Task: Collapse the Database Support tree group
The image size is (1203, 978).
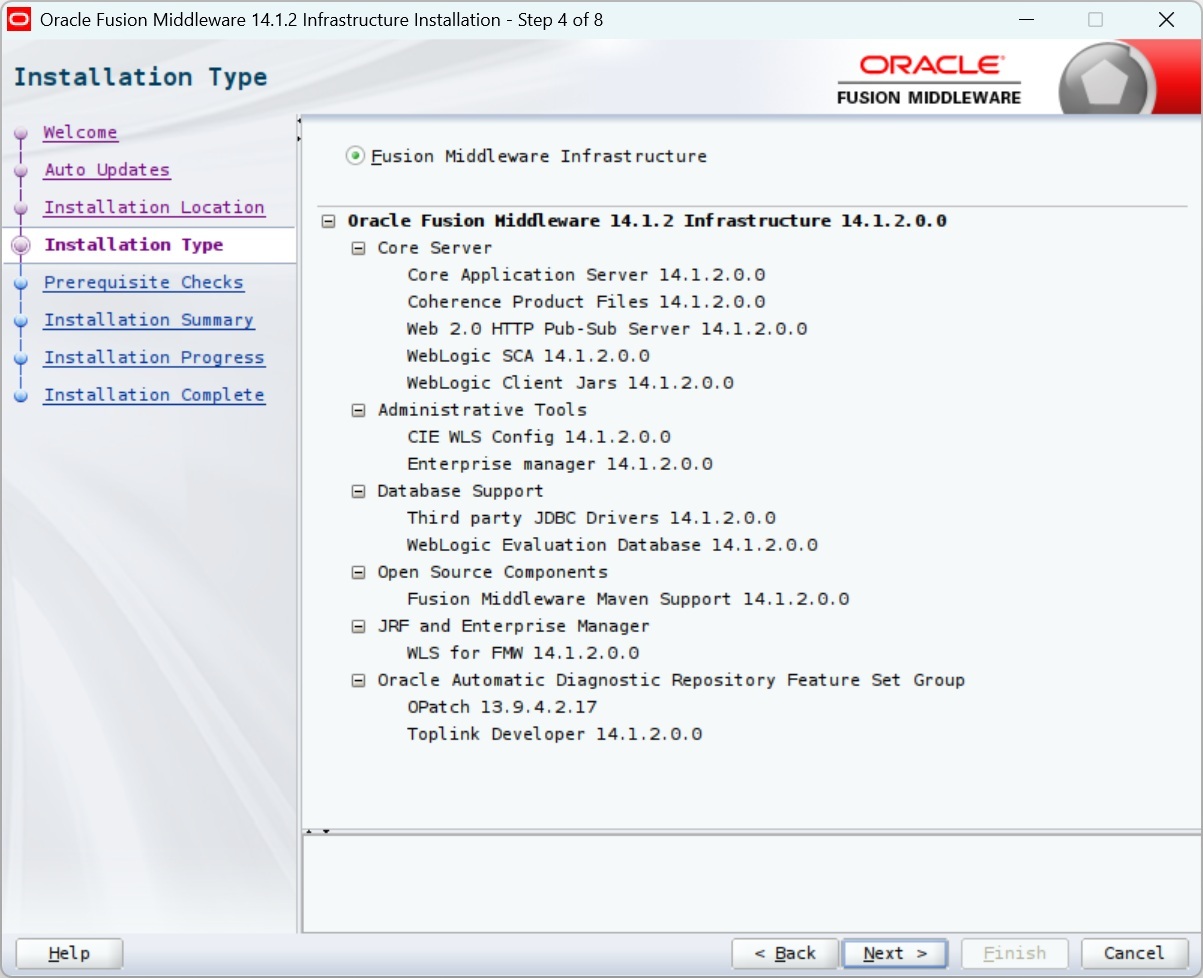Action: tap(358, 491)
